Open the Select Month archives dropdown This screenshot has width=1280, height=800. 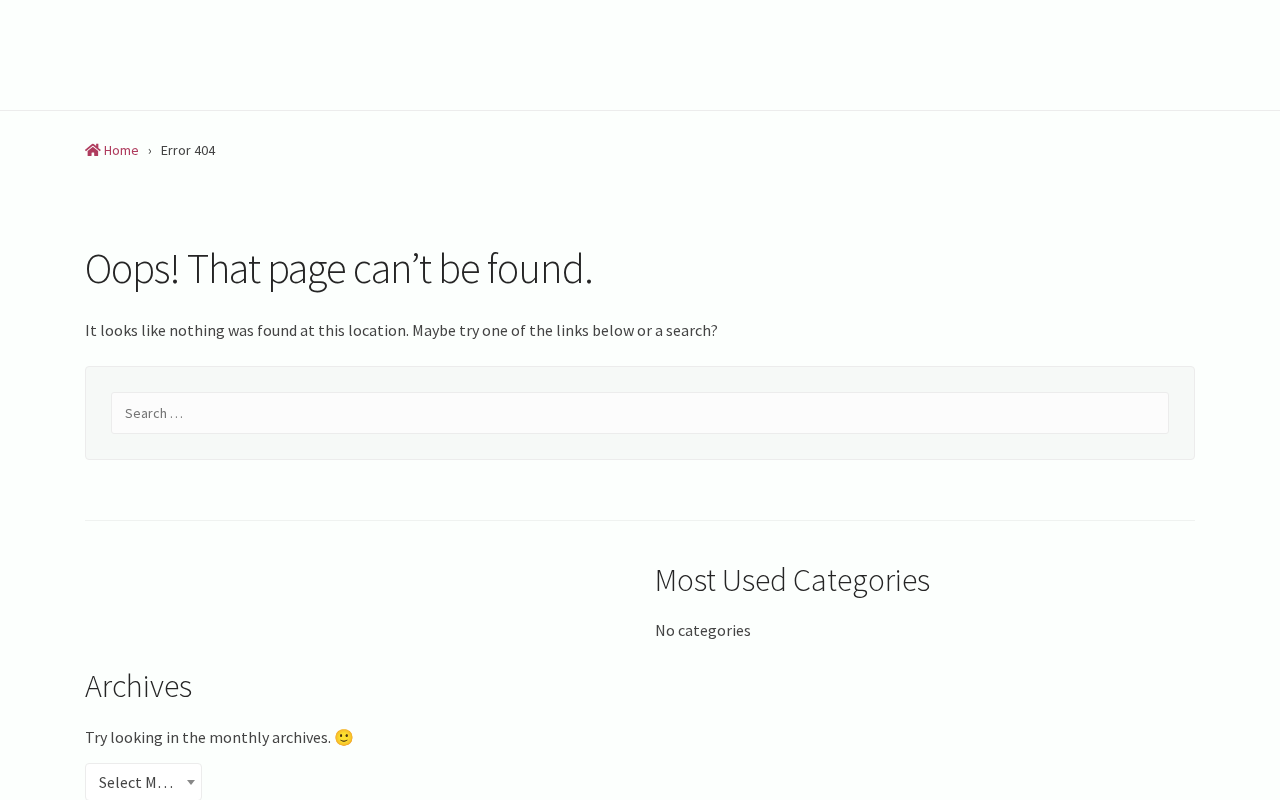136,782
